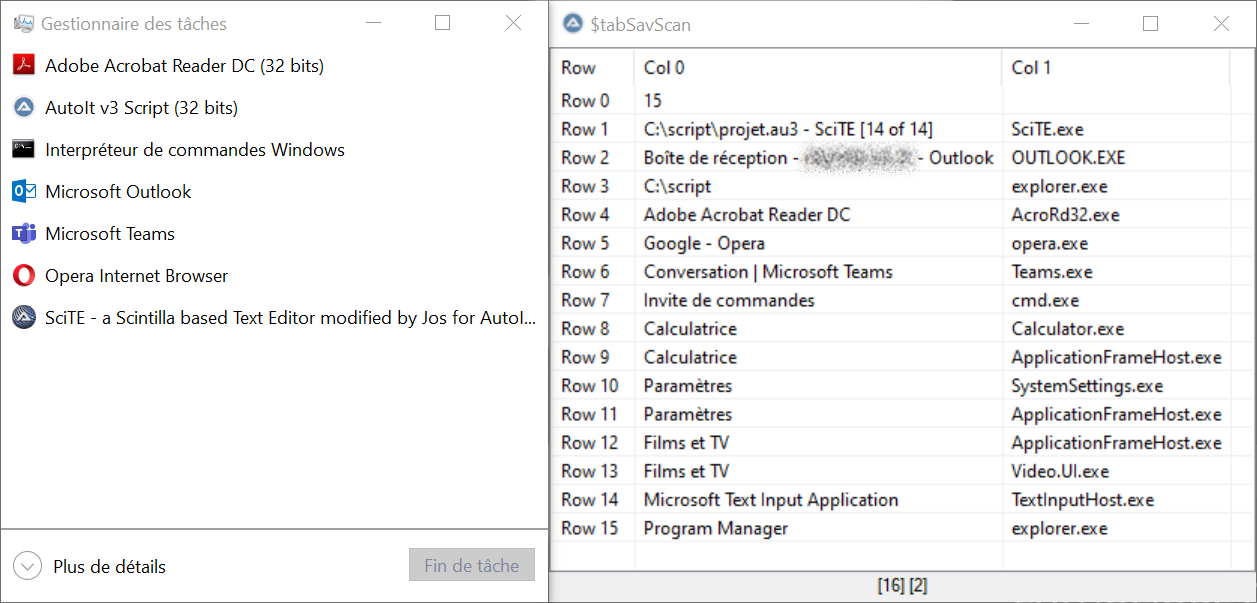Select the Microsoft Teams task name
The height and width of the screenshot is (603, 1257).
point(110,234)
